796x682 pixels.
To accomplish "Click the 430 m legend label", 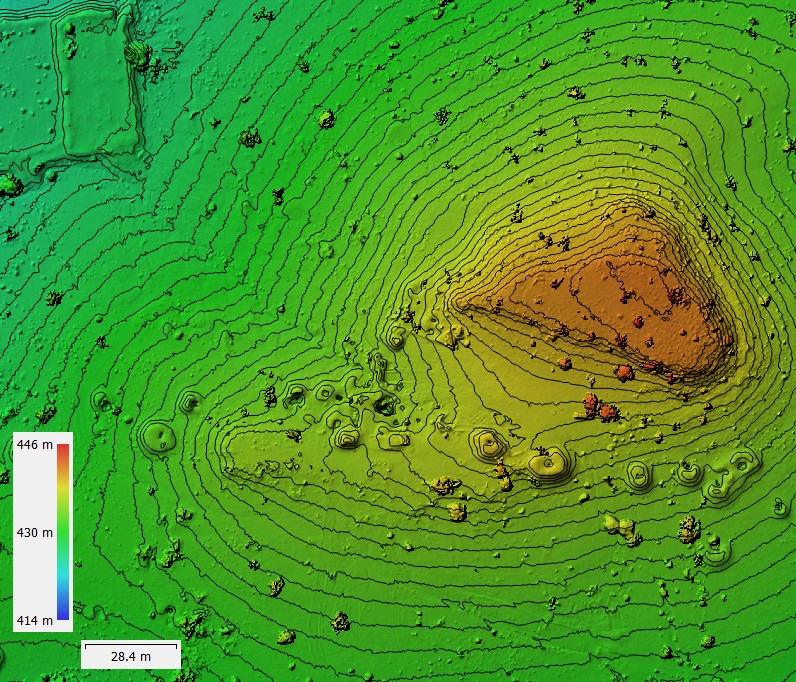I will [35, 533].
